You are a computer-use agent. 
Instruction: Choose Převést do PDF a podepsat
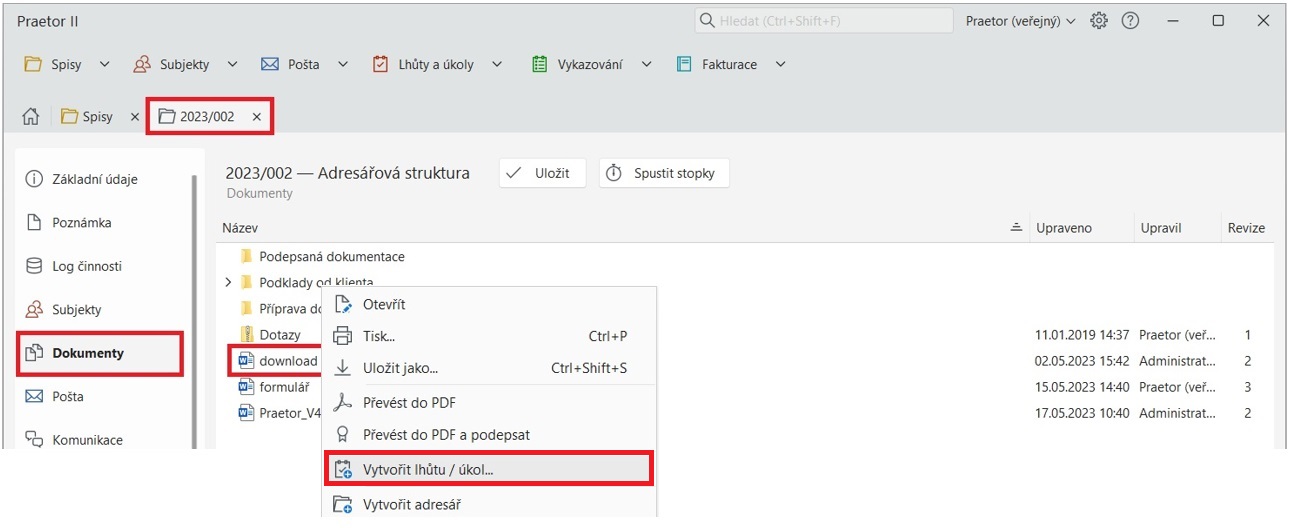pos(489,435)
